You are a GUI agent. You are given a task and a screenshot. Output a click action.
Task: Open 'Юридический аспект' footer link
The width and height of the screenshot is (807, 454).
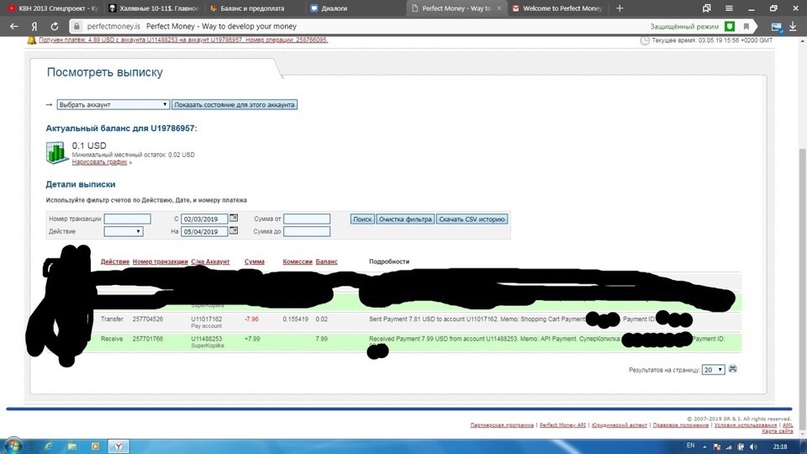point(619,425)
